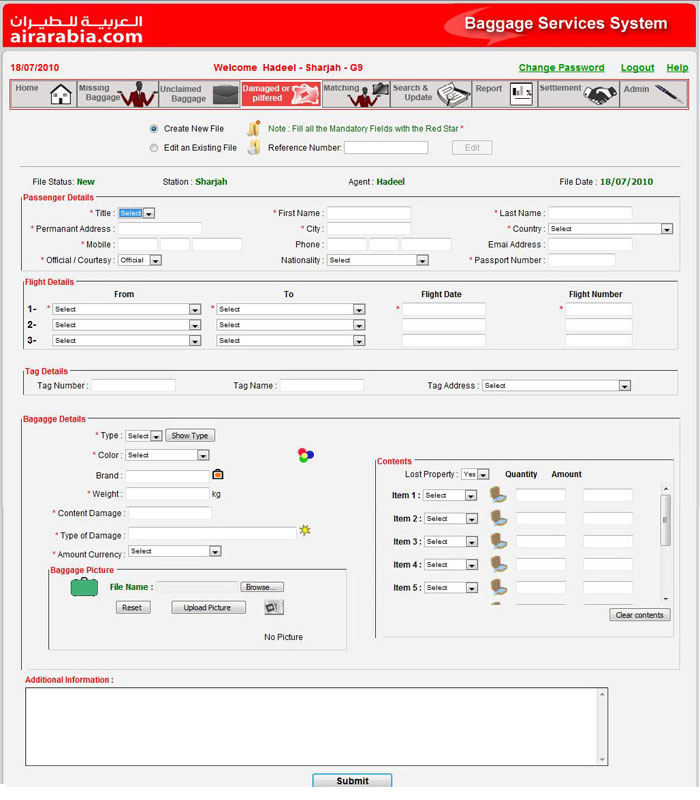The width and height of the screenshot is (700, 800).
Task: Expand the Nationality dropdown
Action: click(378, 260)
